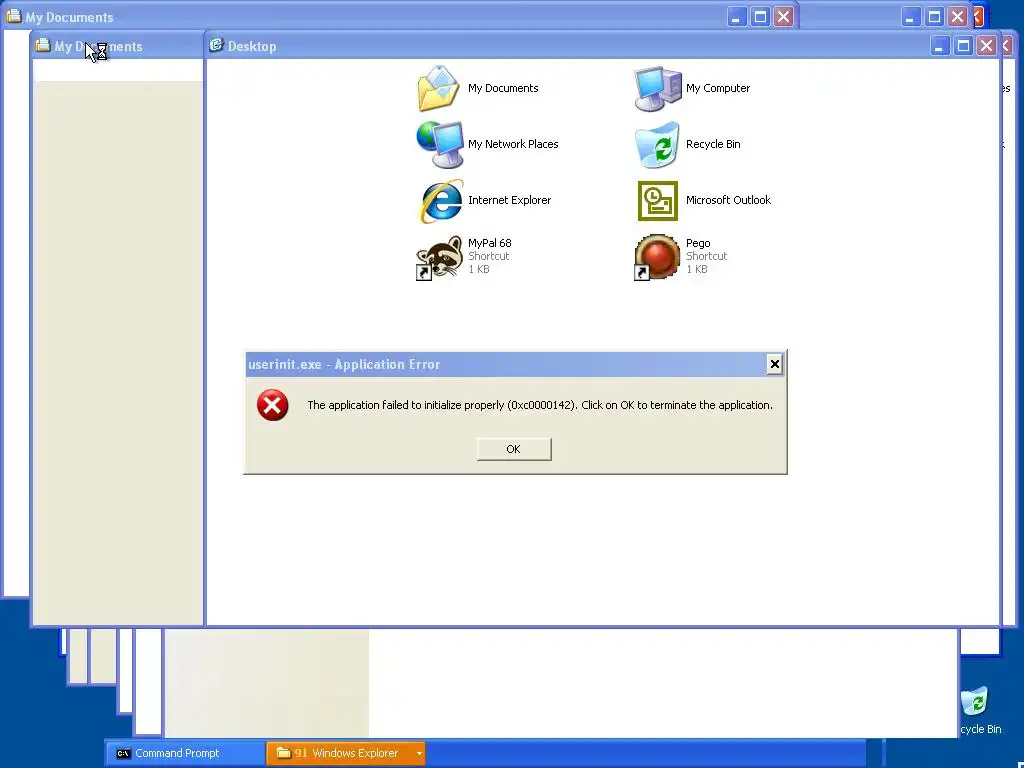Select the My Network Places icon

pos(439,144)
